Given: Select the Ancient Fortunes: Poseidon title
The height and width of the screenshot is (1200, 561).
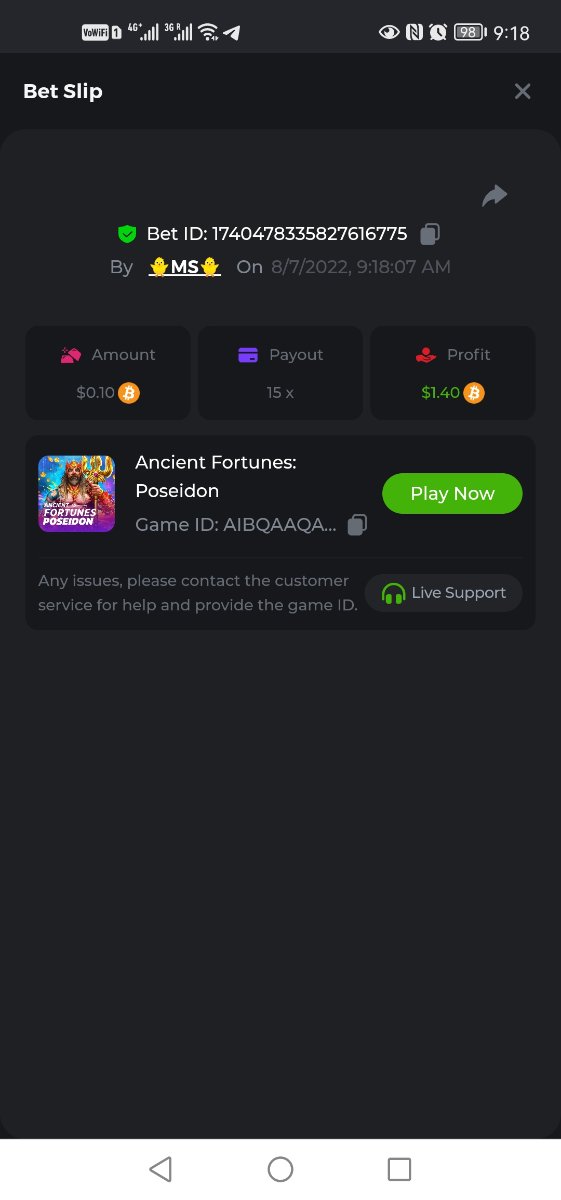Looking at the screenshot, I should (x=216, y=477).
